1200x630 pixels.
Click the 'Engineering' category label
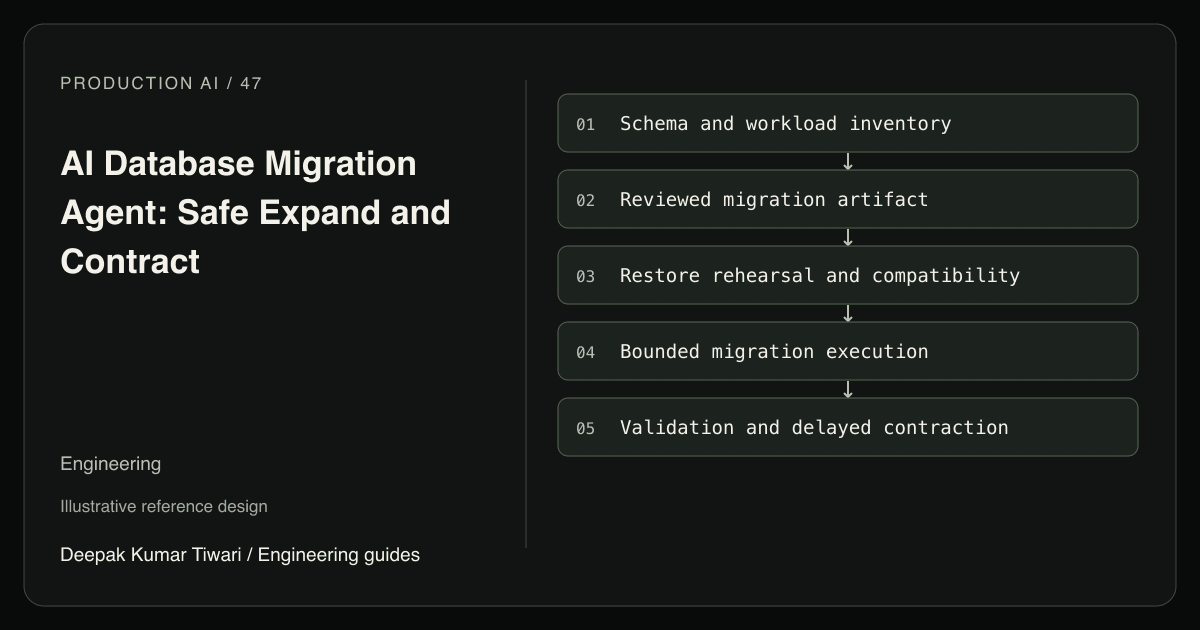click(110, 464)
